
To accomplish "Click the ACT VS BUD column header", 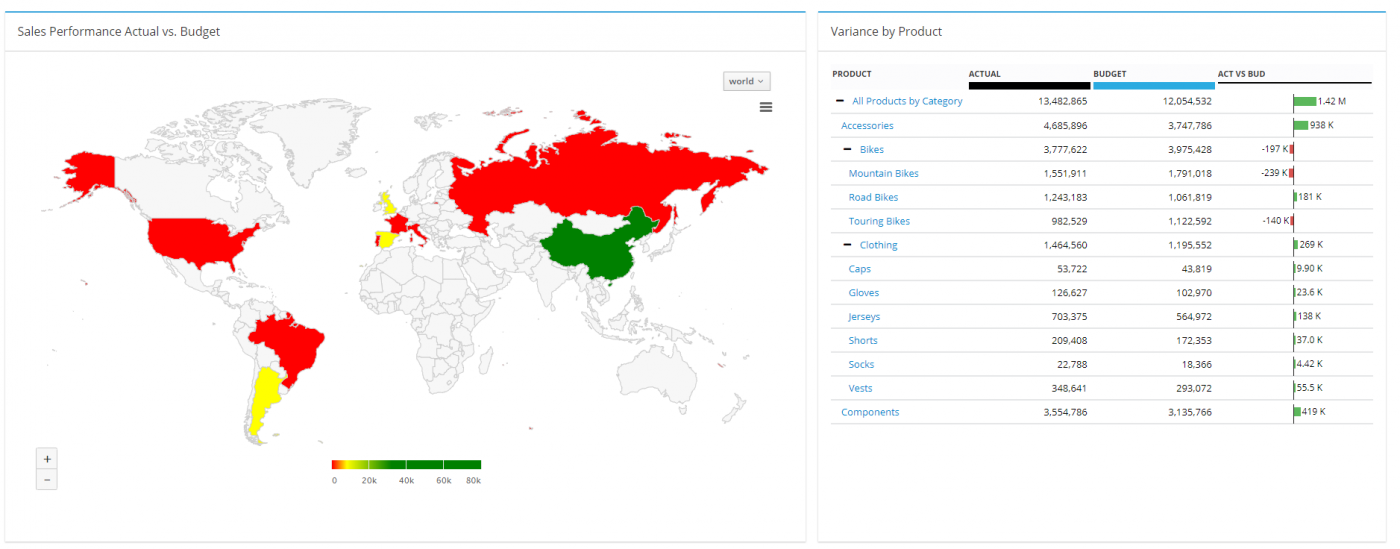I will [1241, 74].
